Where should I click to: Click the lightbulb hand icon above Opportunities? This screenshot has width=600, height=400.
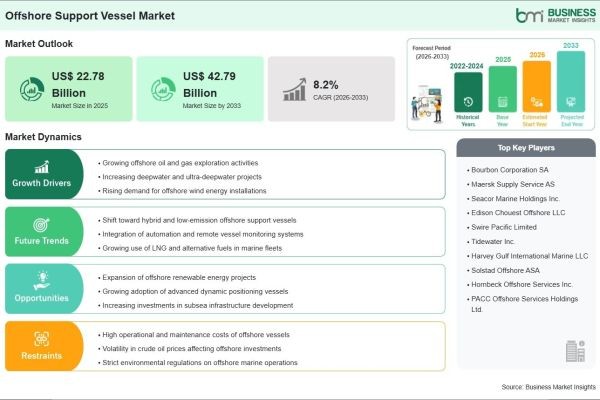pyautogui.click(x=41, y=281)
